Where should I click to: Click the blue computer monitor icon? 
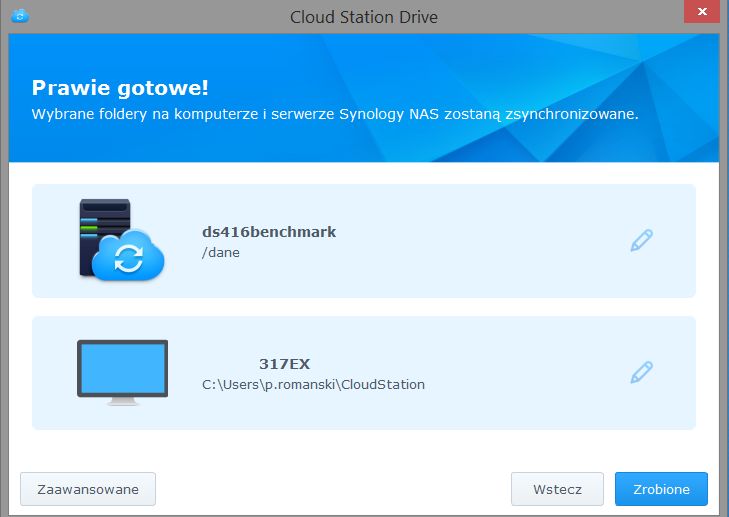(122, 372)
